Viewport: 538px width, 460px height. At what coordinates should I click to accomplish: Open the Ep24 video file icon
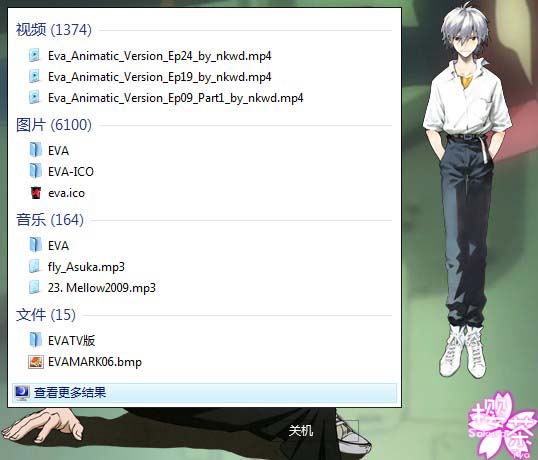click(x=35, y=55)
